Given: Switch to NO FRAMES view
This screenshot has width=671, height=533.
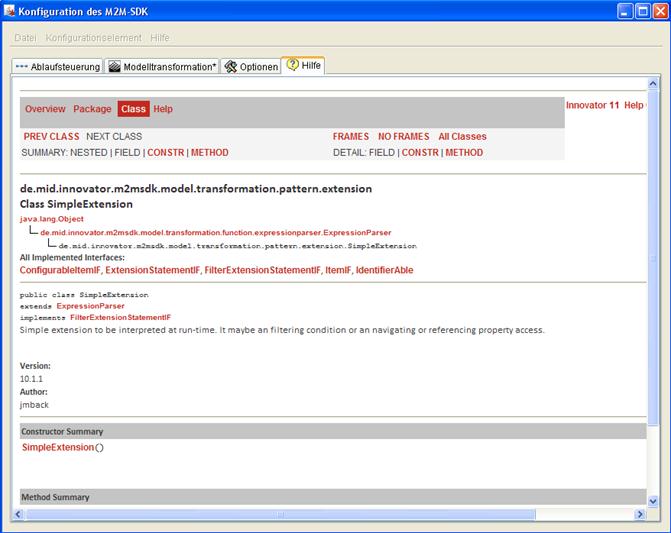Looking at the screenshot, I should [403, 136].
